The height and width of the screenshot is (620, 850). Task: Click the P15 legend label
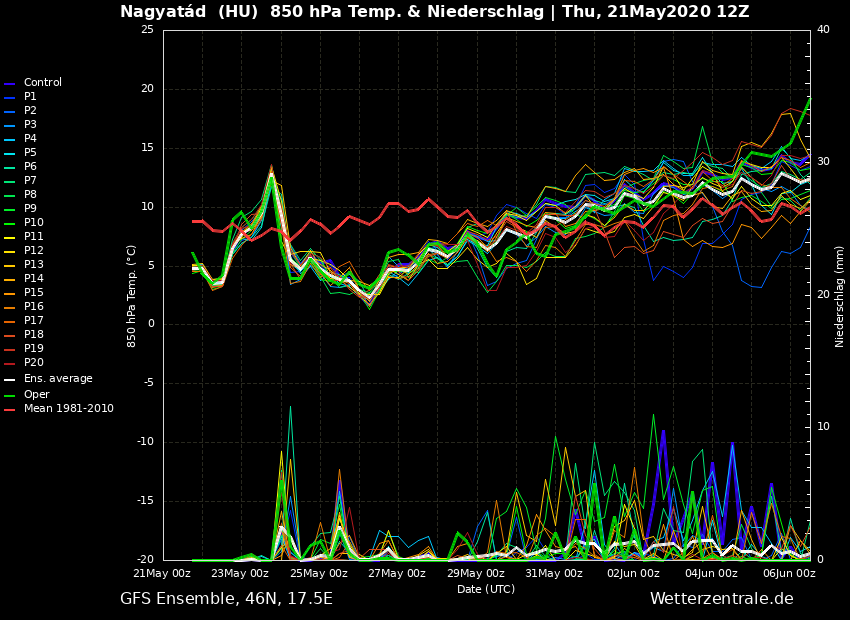(x=33, y=293)
